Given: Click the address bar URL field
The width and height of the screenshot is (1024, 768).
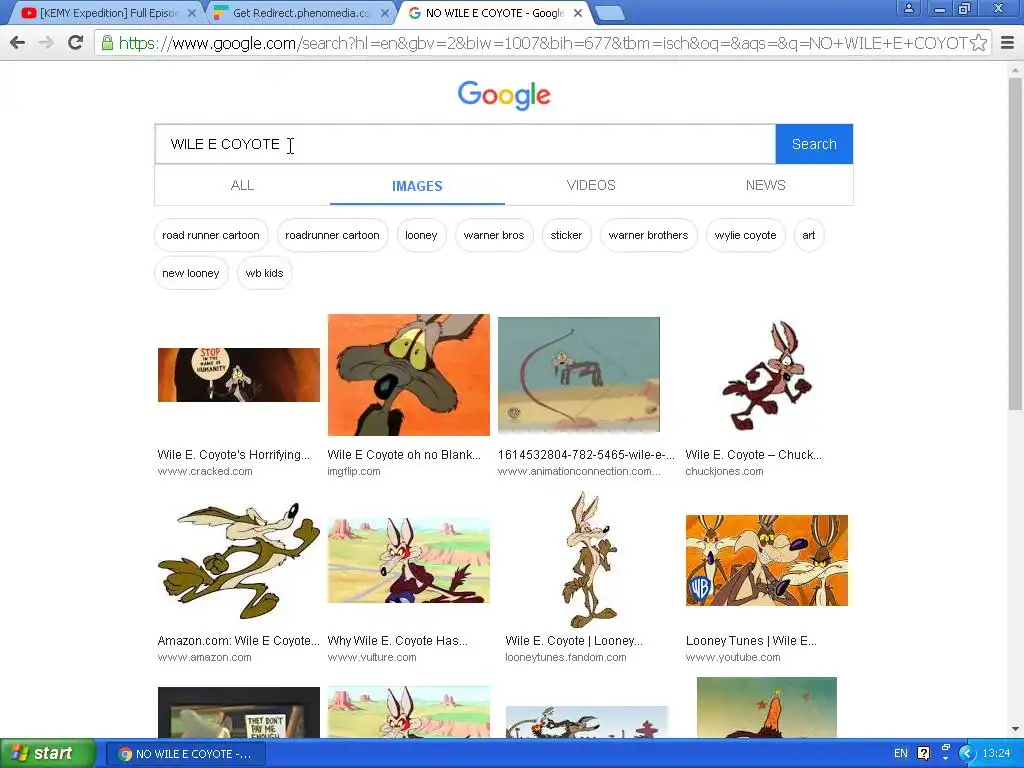Looking at the screenshot, I should pyautogui.click(x=542, y=43).
